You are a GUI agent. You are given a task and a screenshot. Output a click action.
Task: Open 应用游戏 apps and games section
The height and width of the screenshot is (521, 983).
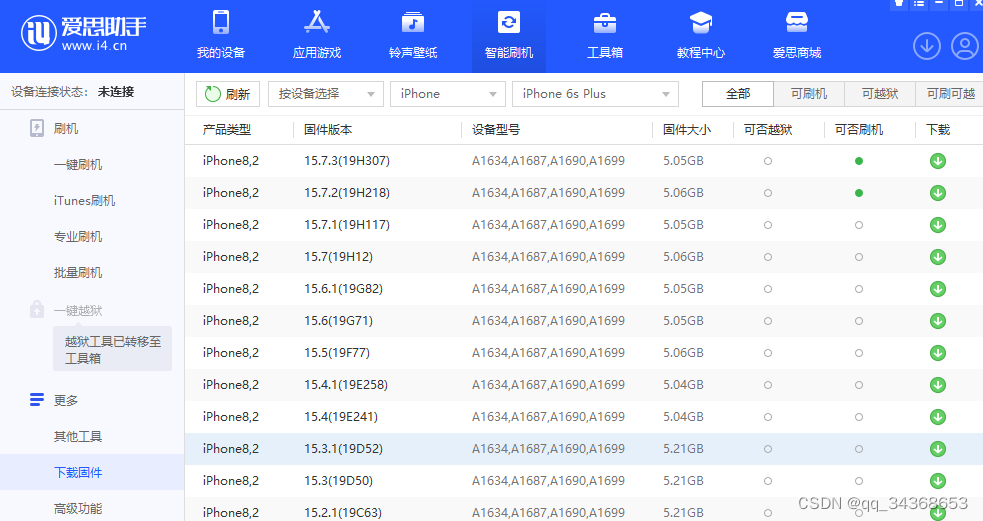[x=317, y=36]
